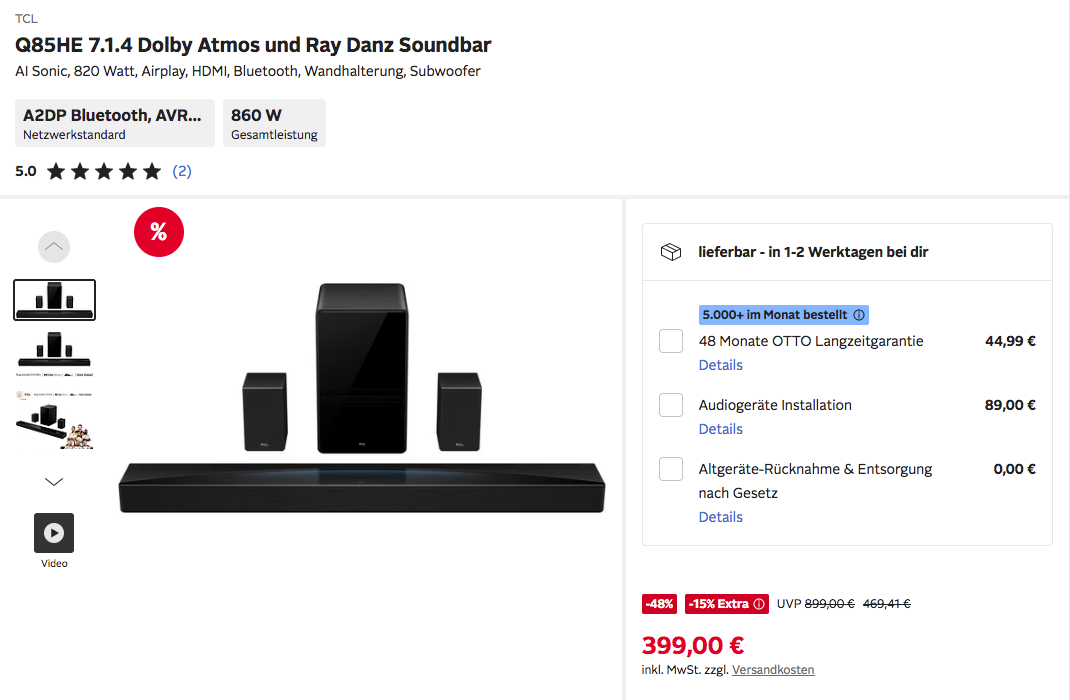Open info icon on -15% Extra badge
The height and width of the screenshot is (700, 1070).
(x=759, y=604)
